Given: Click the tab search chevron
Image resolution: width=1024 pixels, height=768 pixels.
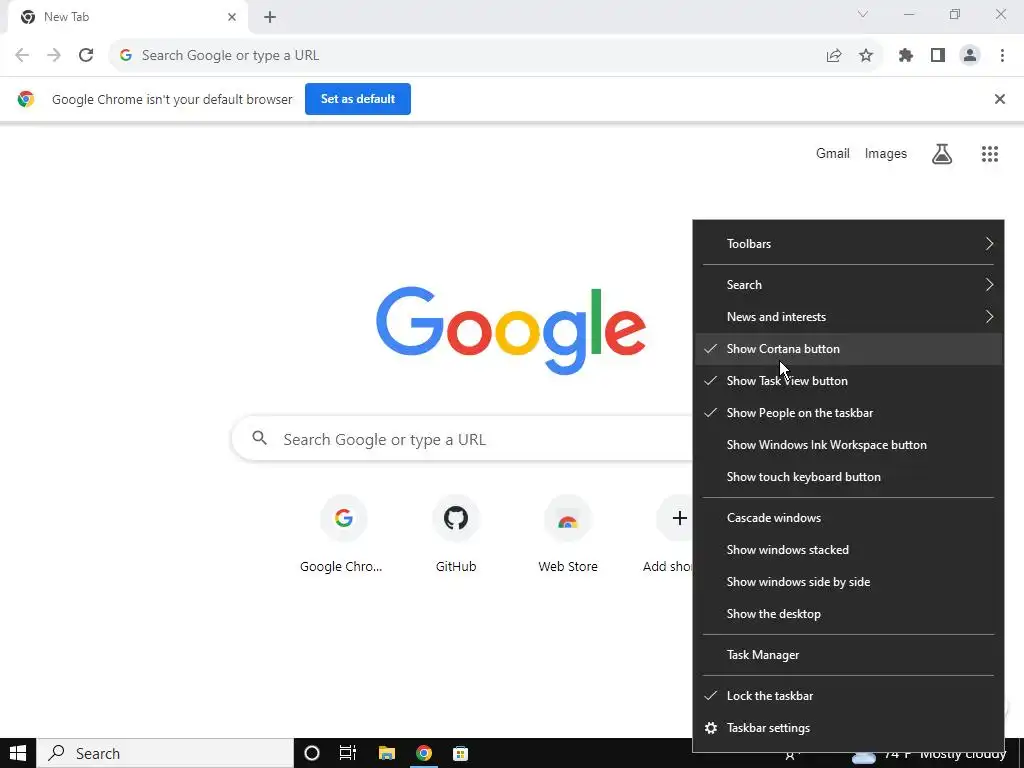Looking at the screenshot, I should tap(863, 14).
